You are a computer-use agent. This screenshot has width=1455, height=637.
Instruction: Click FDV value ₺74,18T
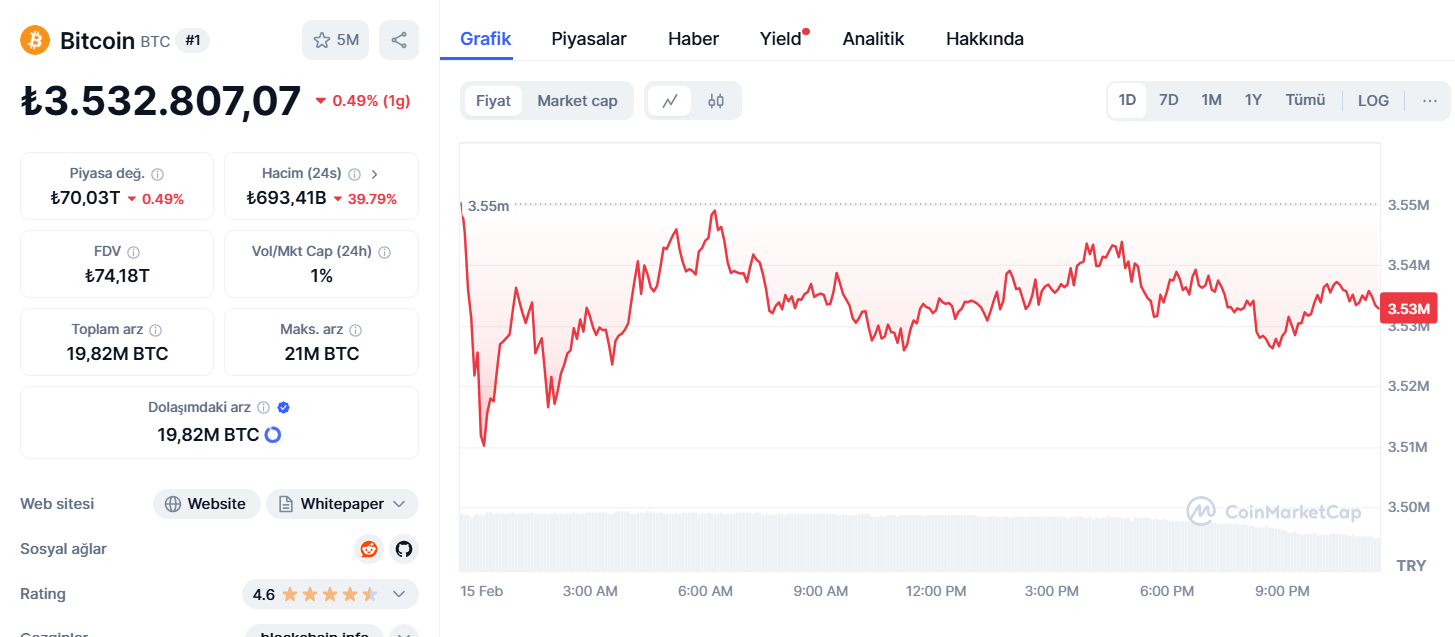pyautogui.click(x=117, y=276)
